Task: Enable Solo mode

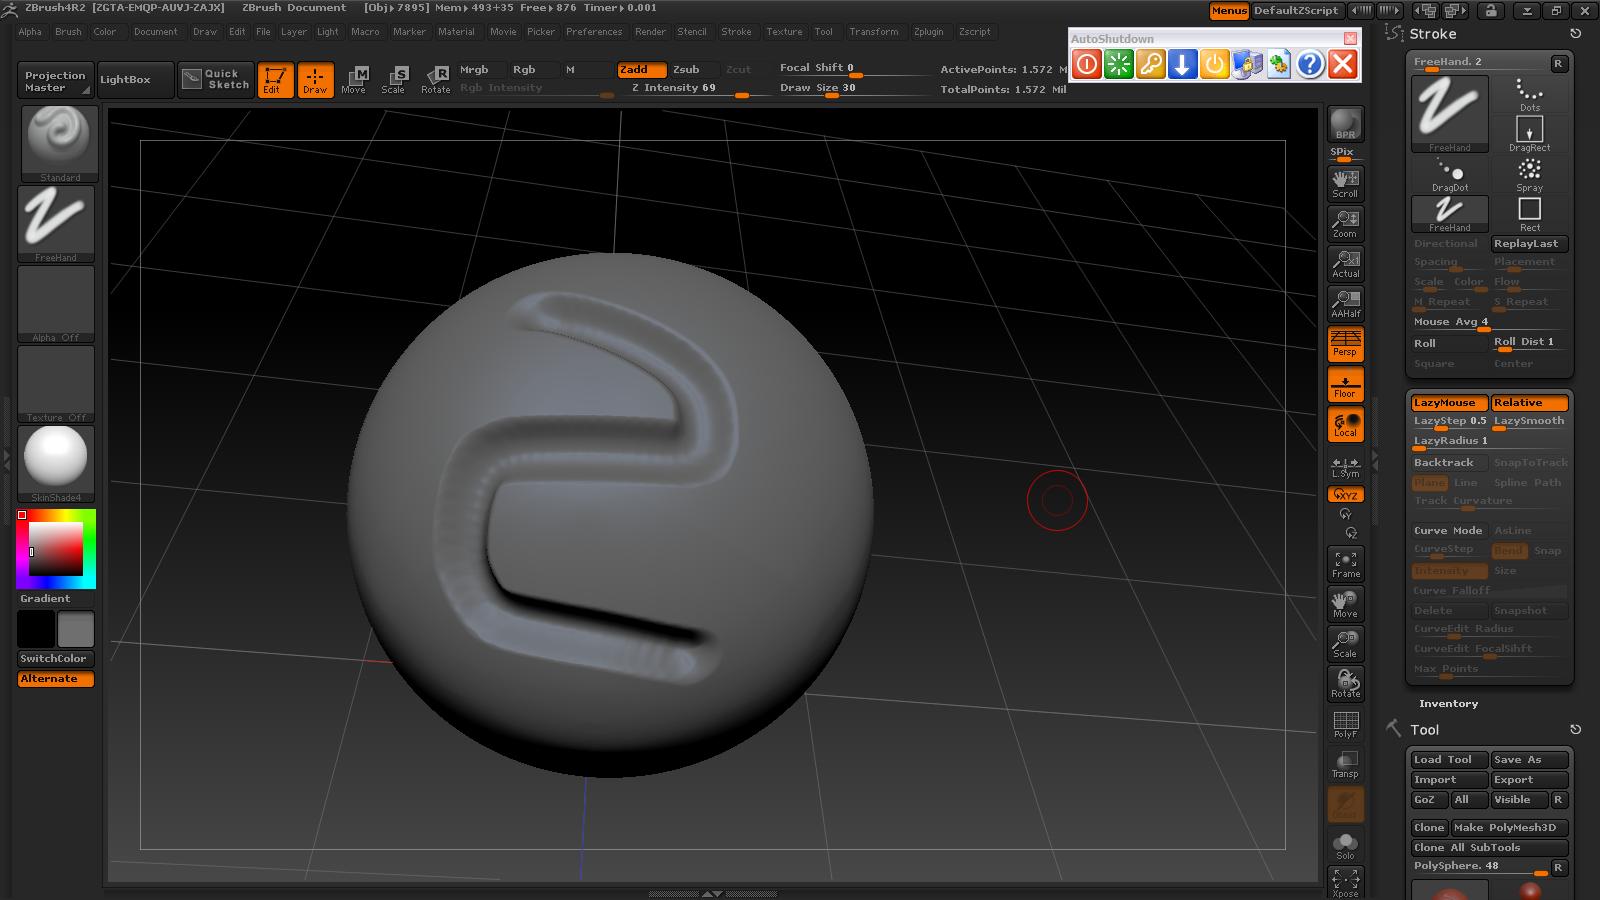Action: point(1345,846)
